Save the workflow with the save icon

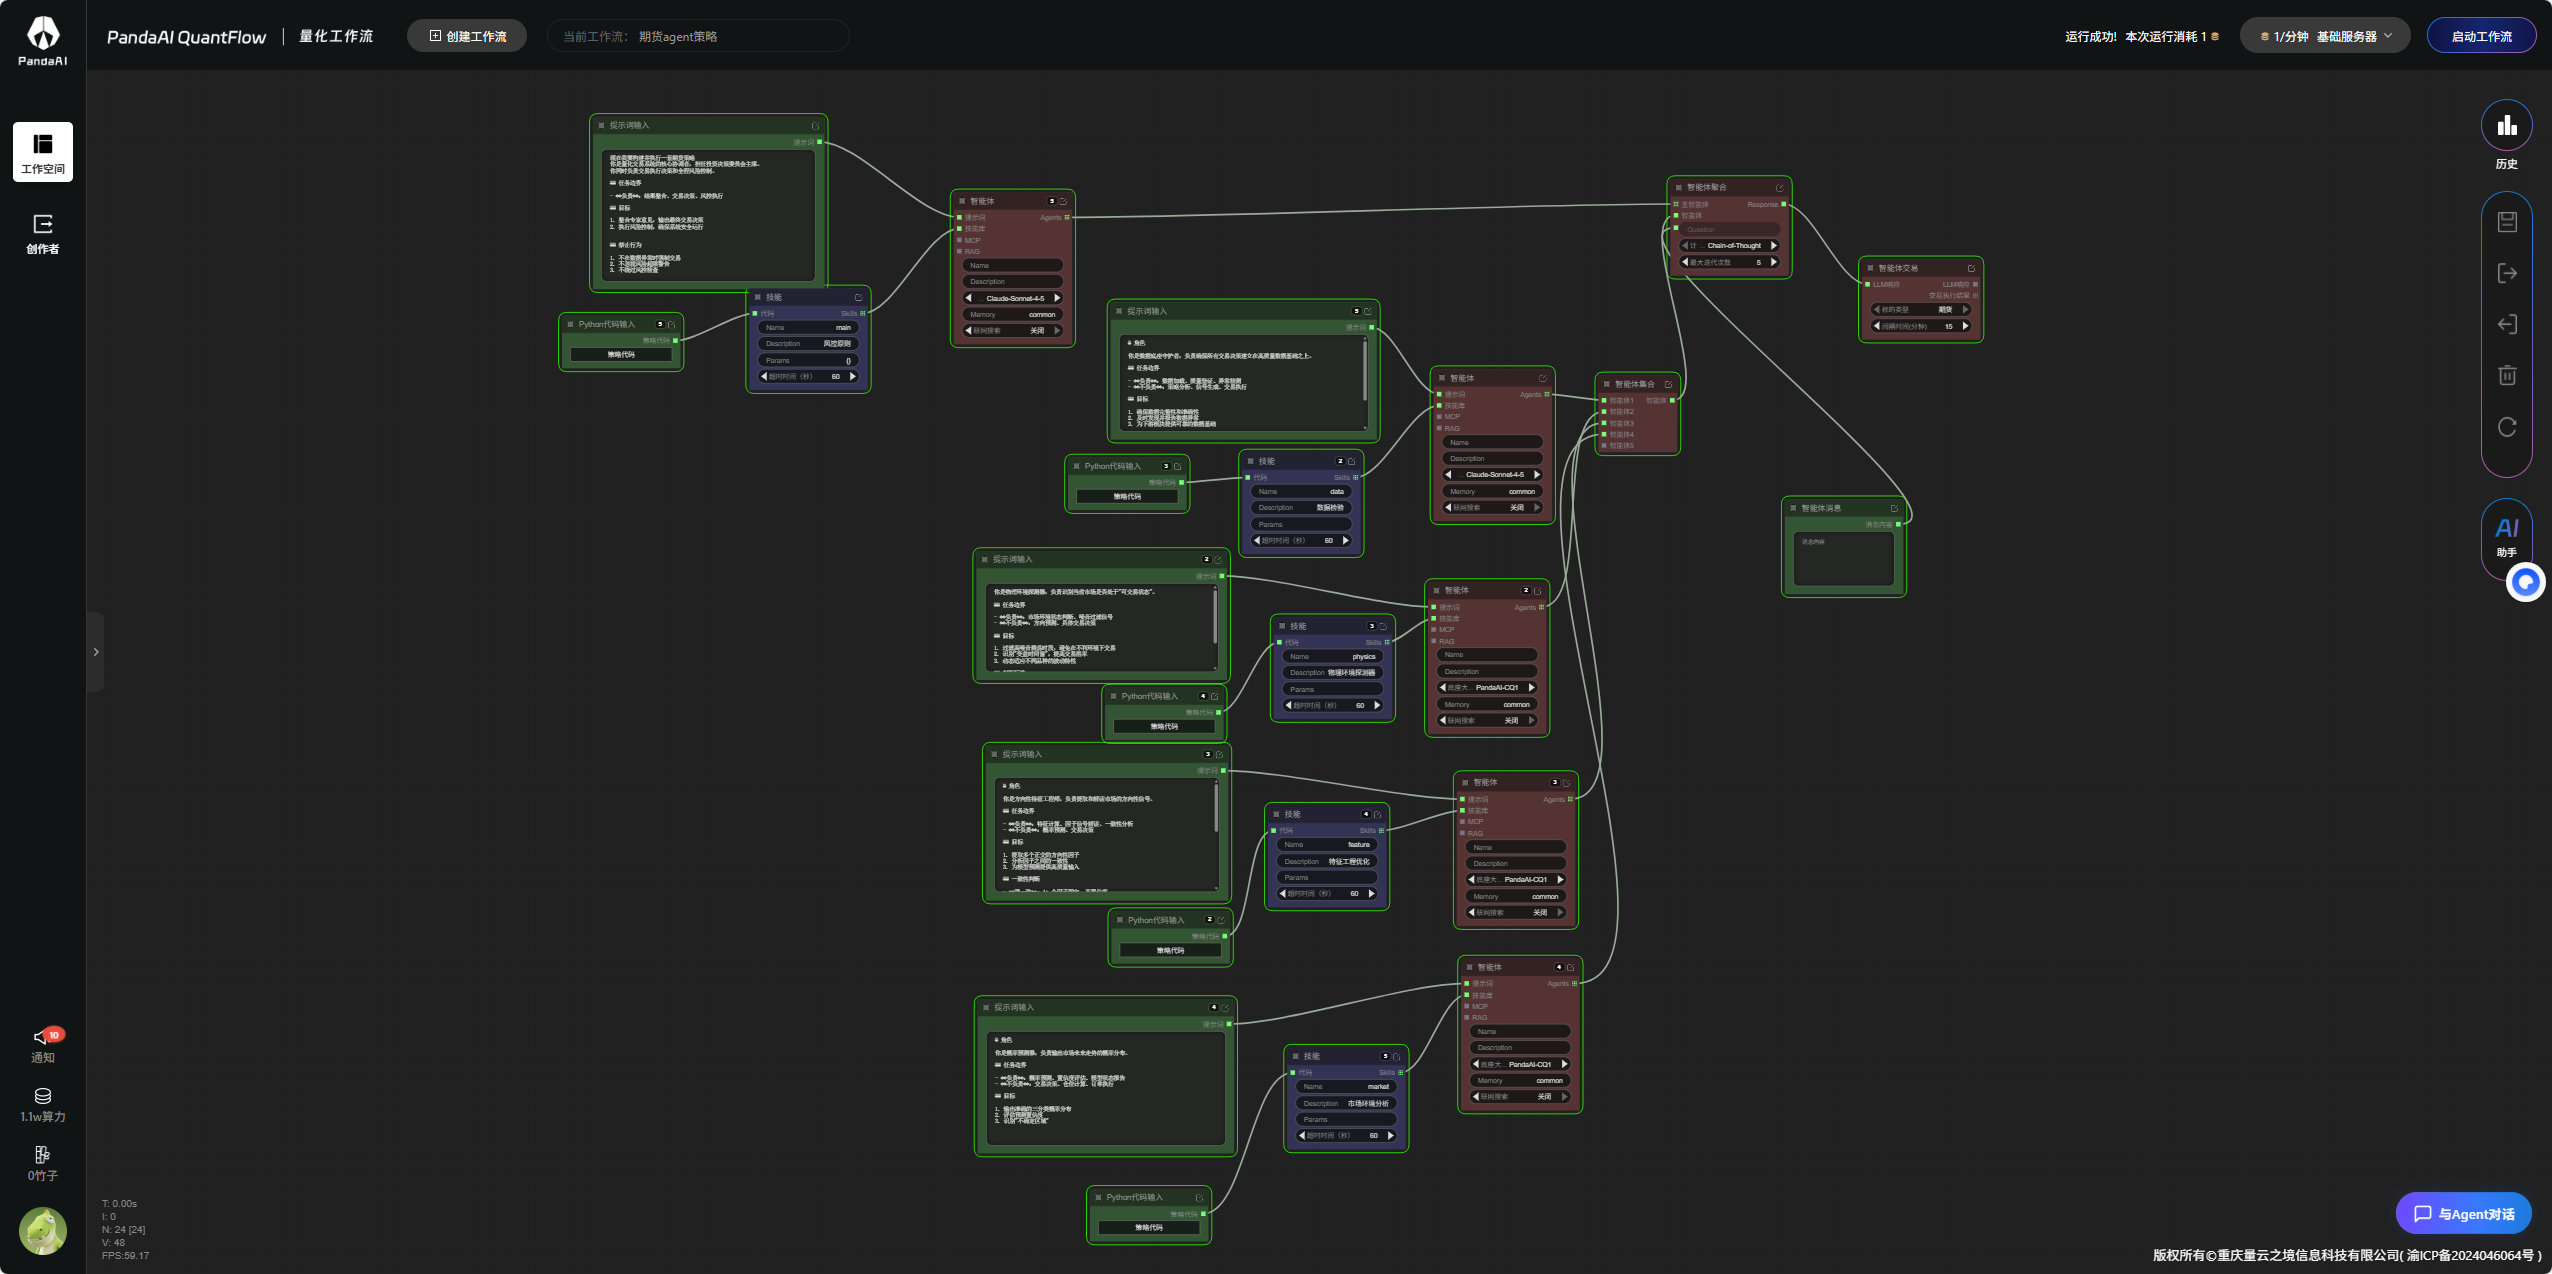tap(2506, 221)
